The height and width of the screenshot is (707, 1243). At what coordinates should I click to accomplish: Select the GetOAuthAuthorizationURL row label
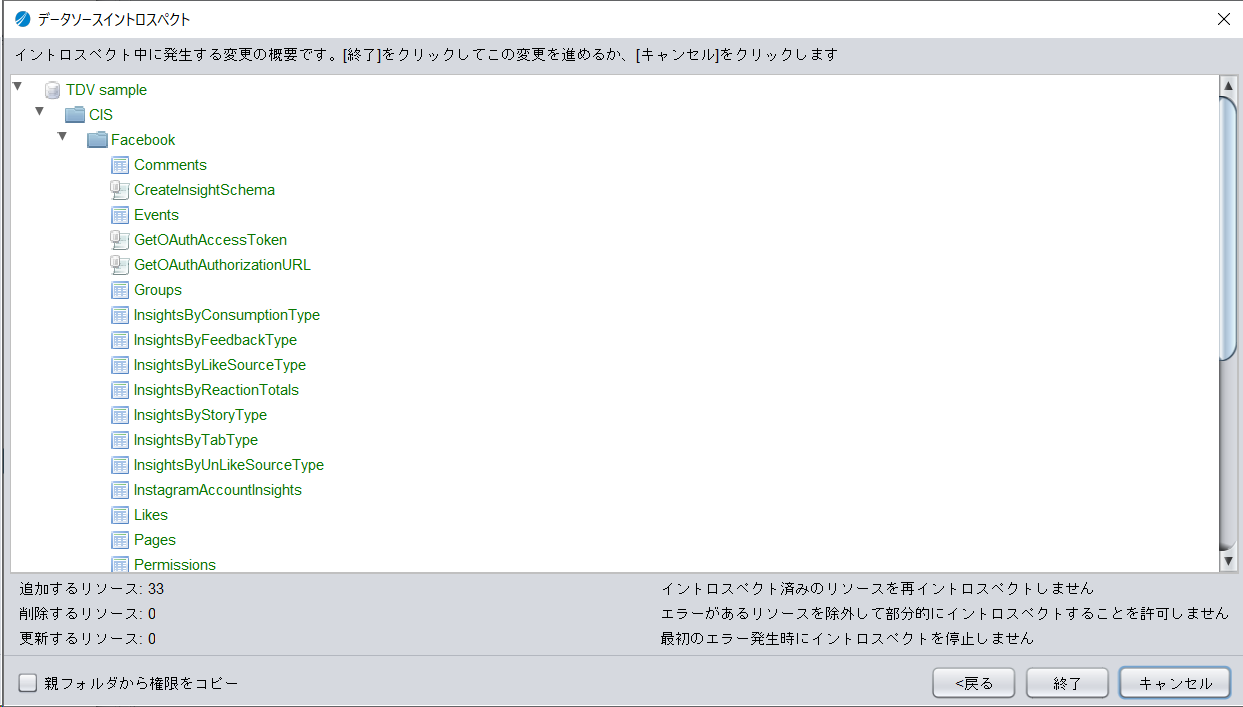[x=222, y=265]
